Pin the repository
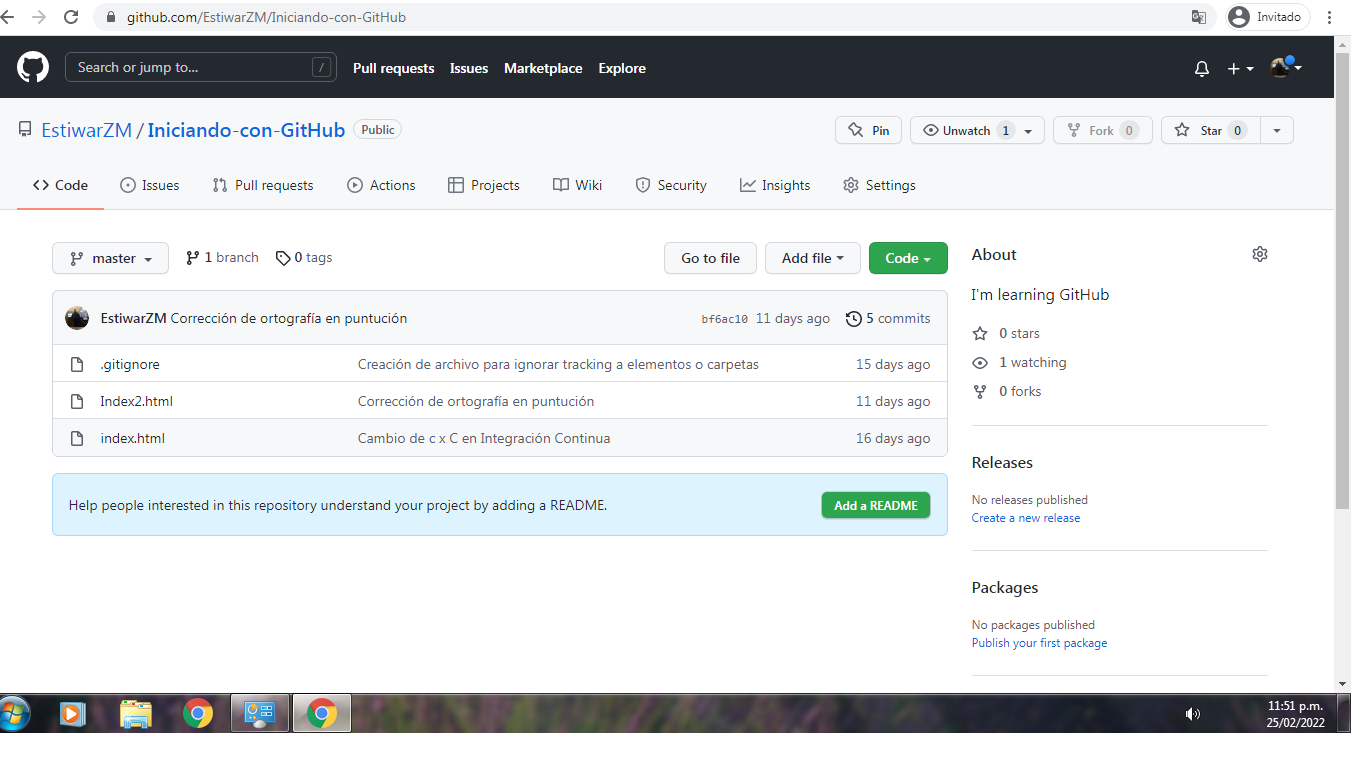1366x768 pixels. tap(868, 130)
